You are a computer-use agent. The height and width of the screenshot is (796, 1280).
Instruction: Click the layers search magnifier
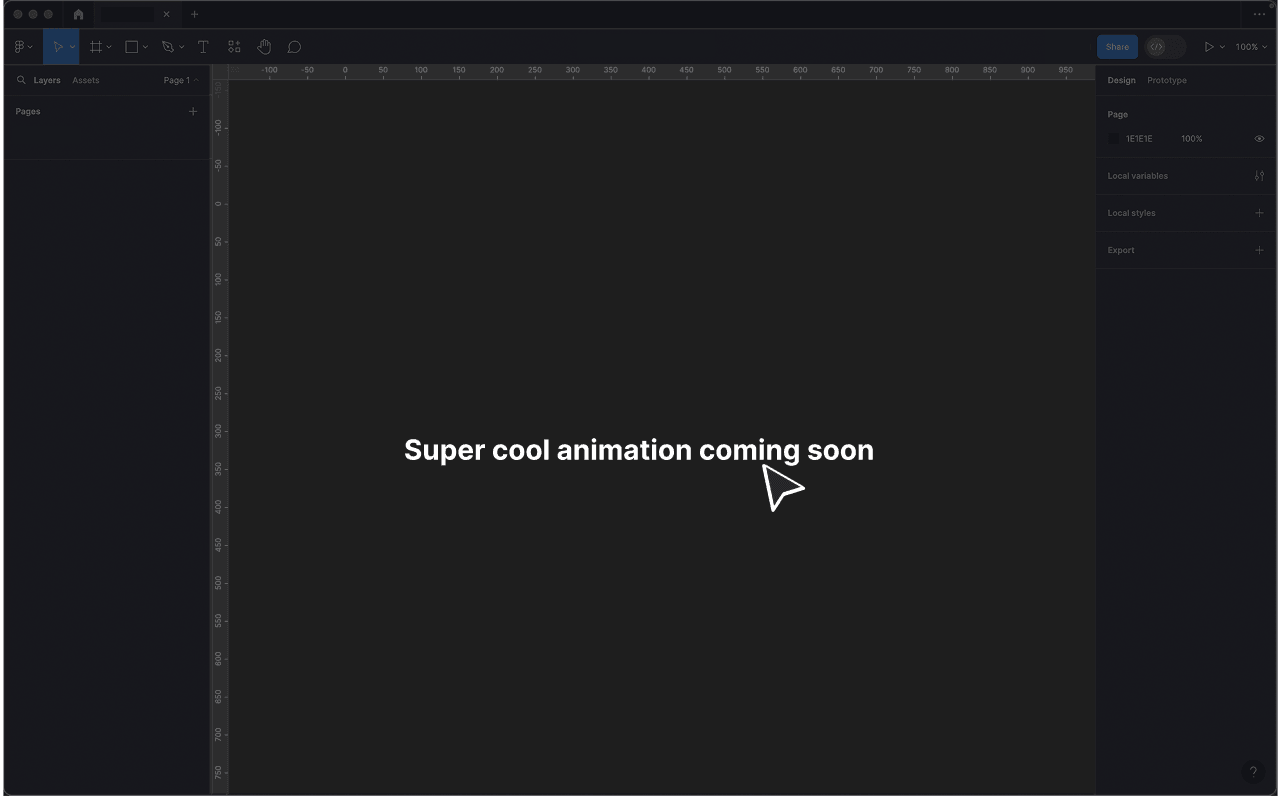click(x=21, y=80)
